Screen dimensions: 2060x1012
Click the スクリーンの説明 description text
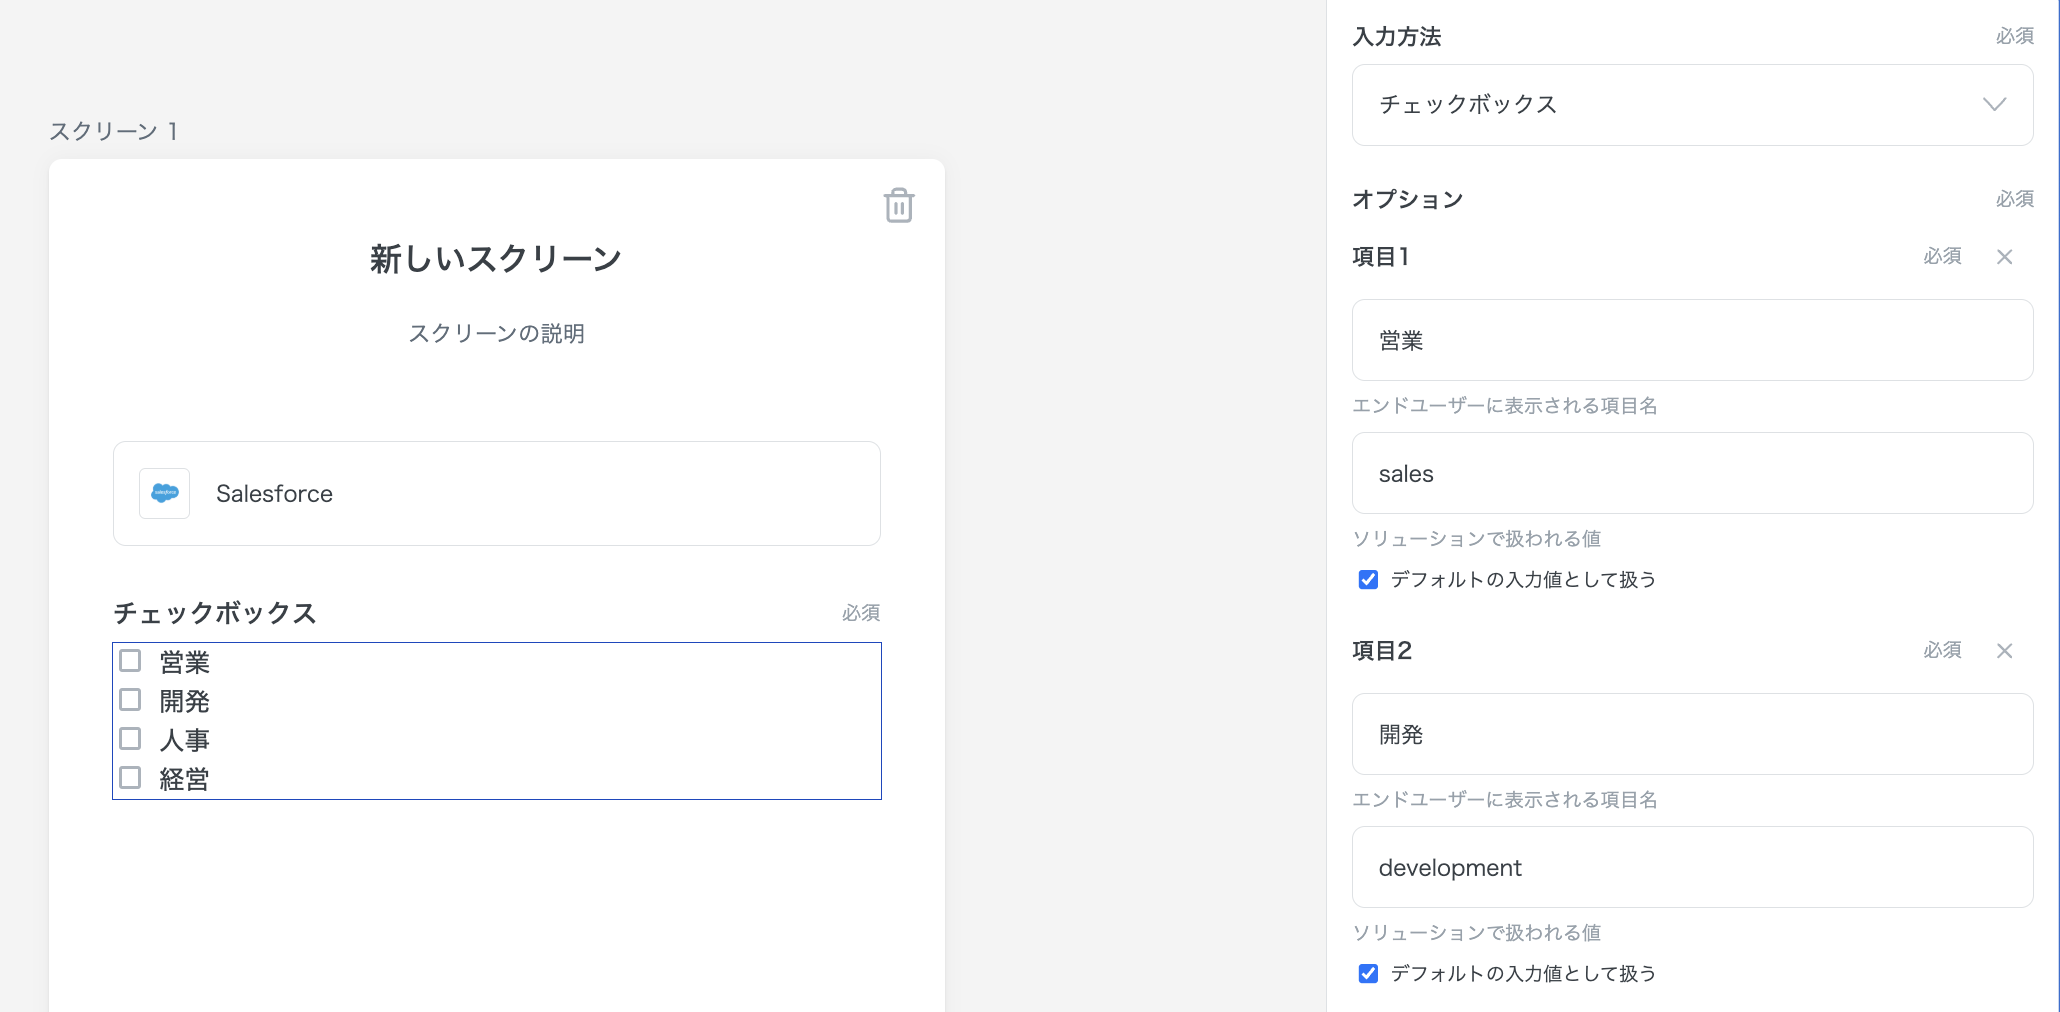point(496,333)
